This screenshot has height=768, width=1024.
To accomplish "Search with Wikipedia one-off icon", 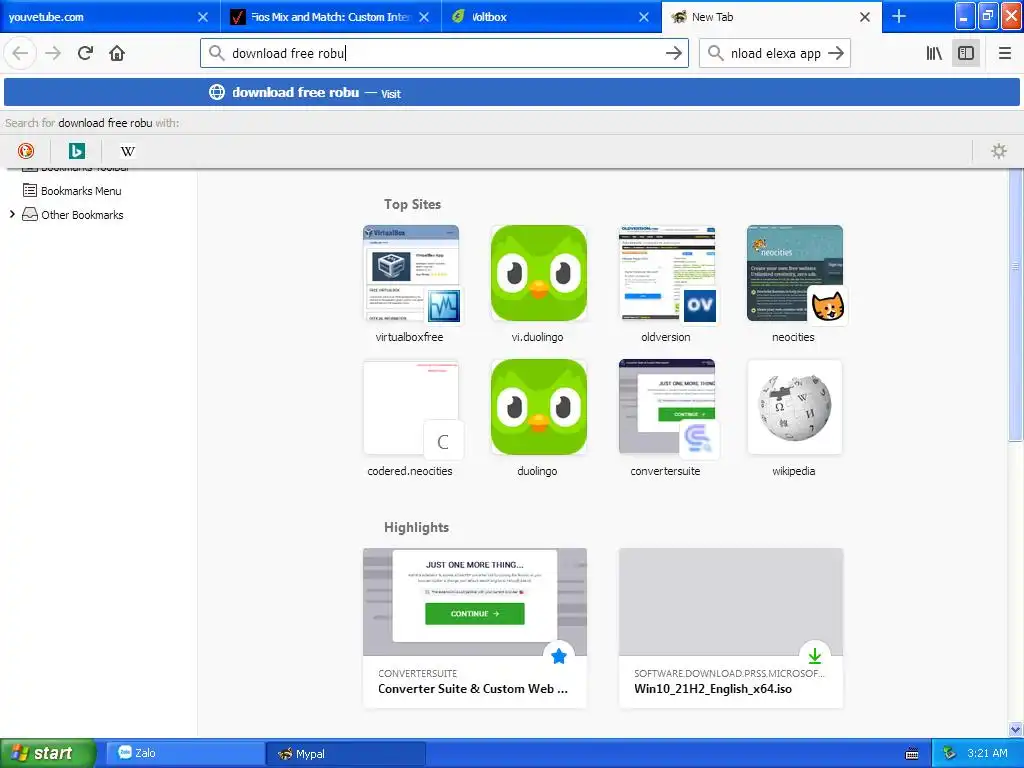I will tap(127, 151).
